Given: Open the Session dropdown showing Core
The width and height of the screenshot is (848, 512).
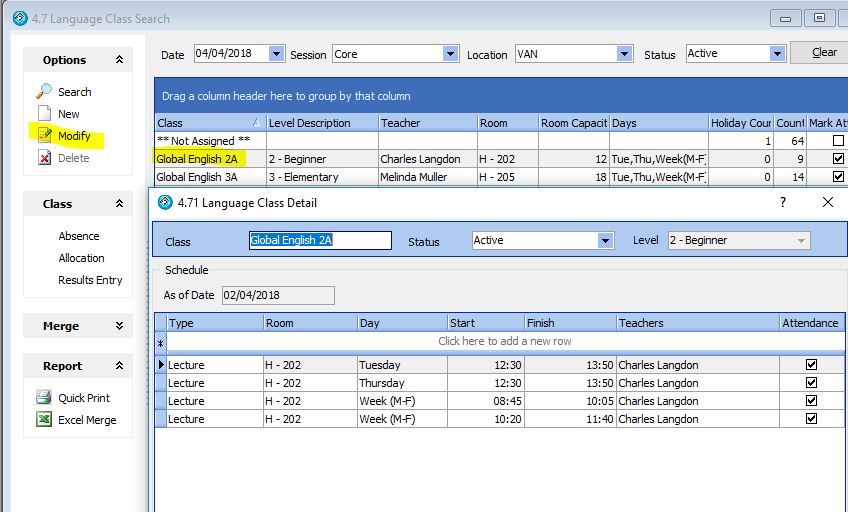Looking at the screenshot, I should click(x=450, y=54).
